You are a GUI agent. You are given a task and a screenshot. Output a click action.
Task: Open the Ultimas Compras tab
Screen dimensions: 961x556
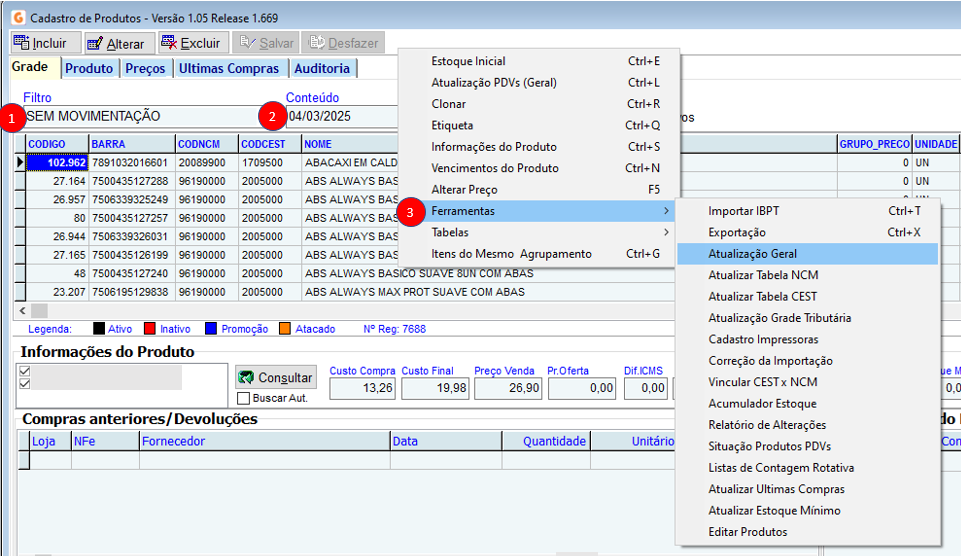231,69
